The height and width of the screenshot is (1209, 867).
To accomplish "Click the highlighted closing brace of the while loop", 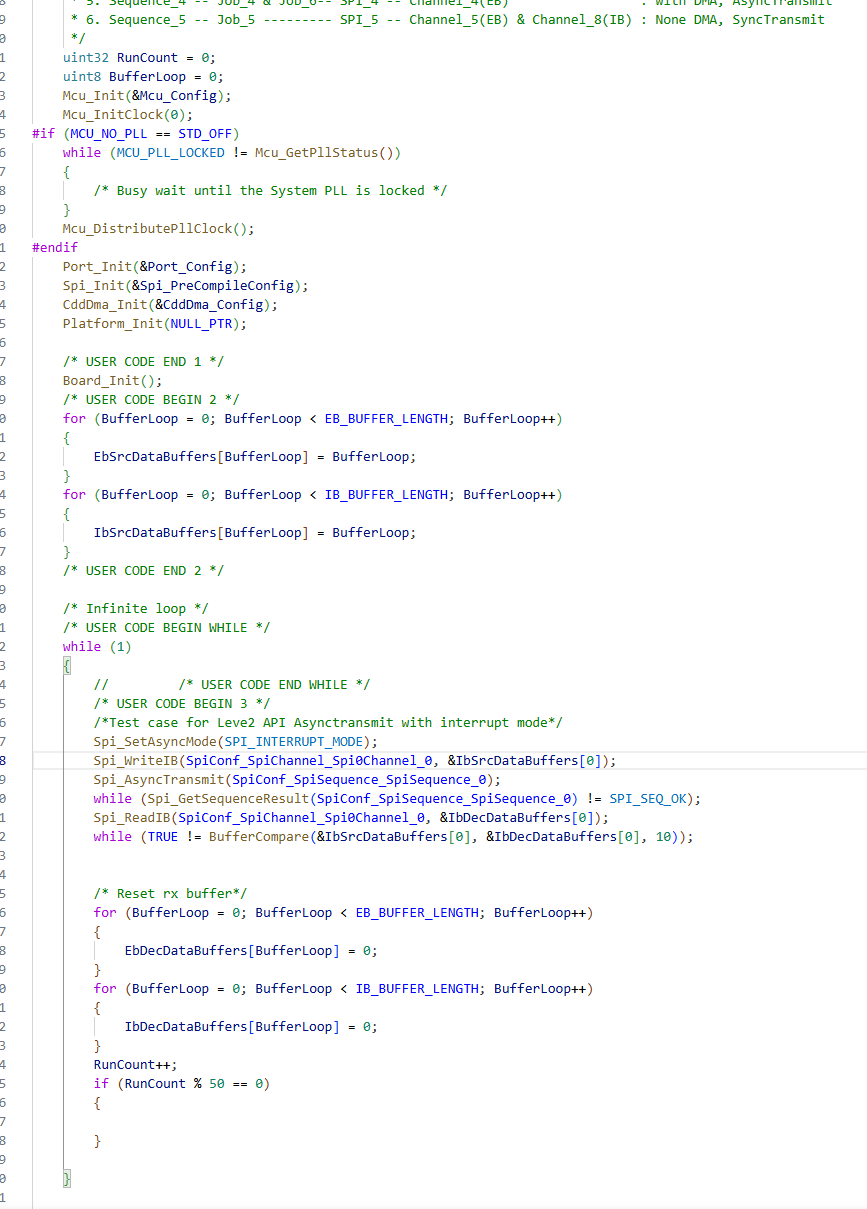I will click(67, 1178).
